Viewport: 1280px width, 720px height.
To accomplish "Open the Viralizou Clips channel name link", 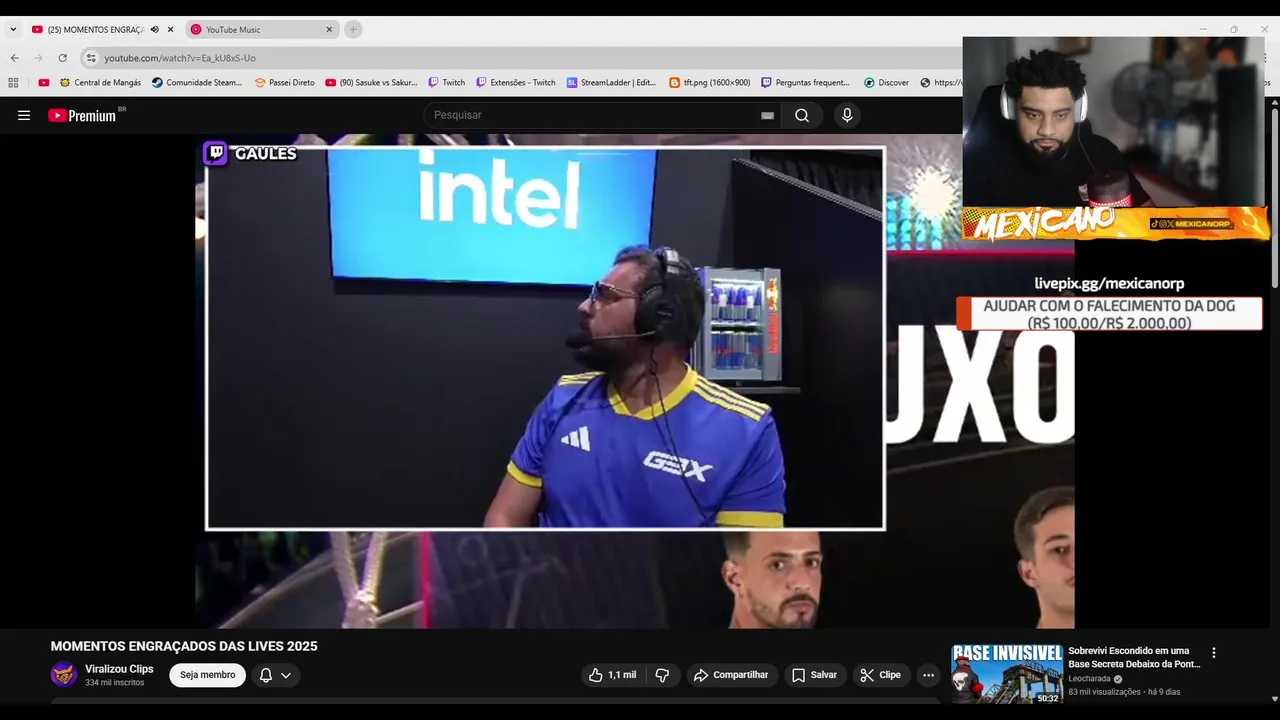I will (x=119, y=669).
